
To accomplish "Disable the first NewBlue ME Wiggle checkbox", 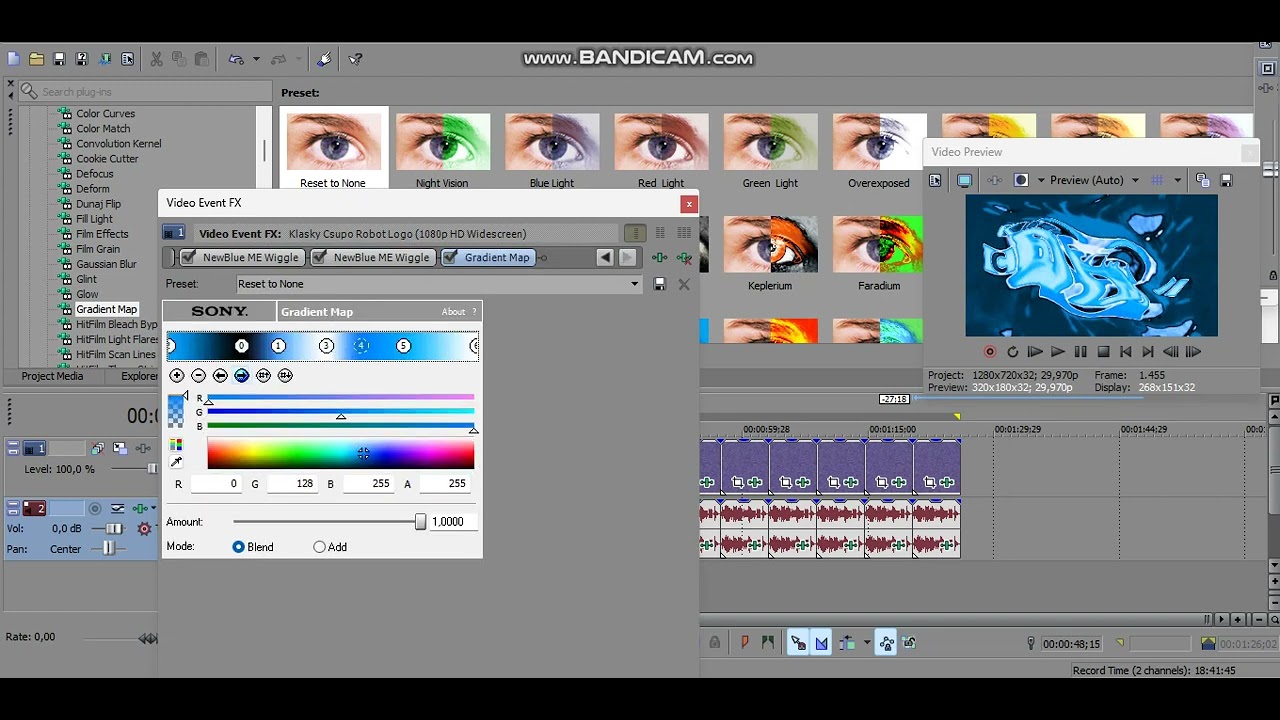I will [x=188, y=258].
